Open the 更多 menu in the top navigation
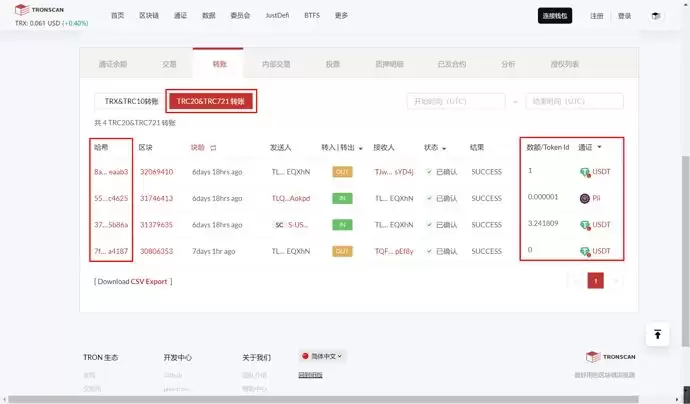Image resolution: width=690 pixels, height=404 pixels. 341,15
